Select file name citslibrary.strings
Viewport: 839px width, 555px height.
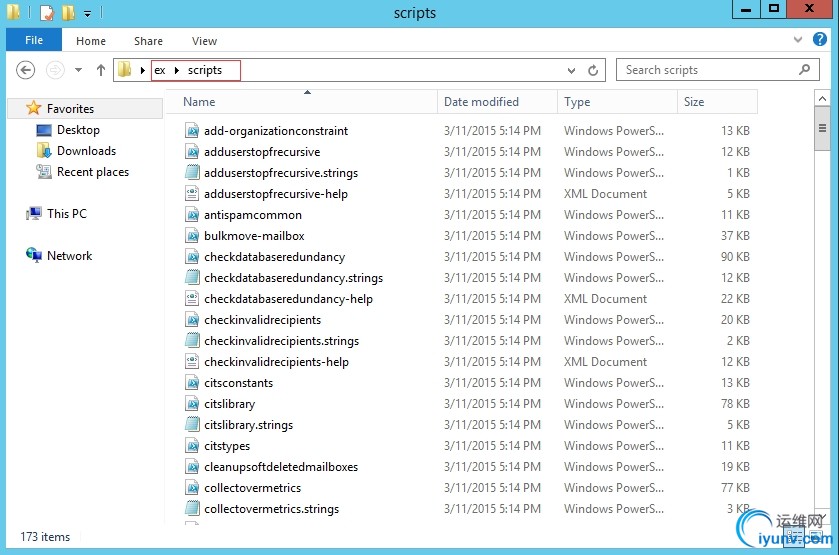point(248,425)
